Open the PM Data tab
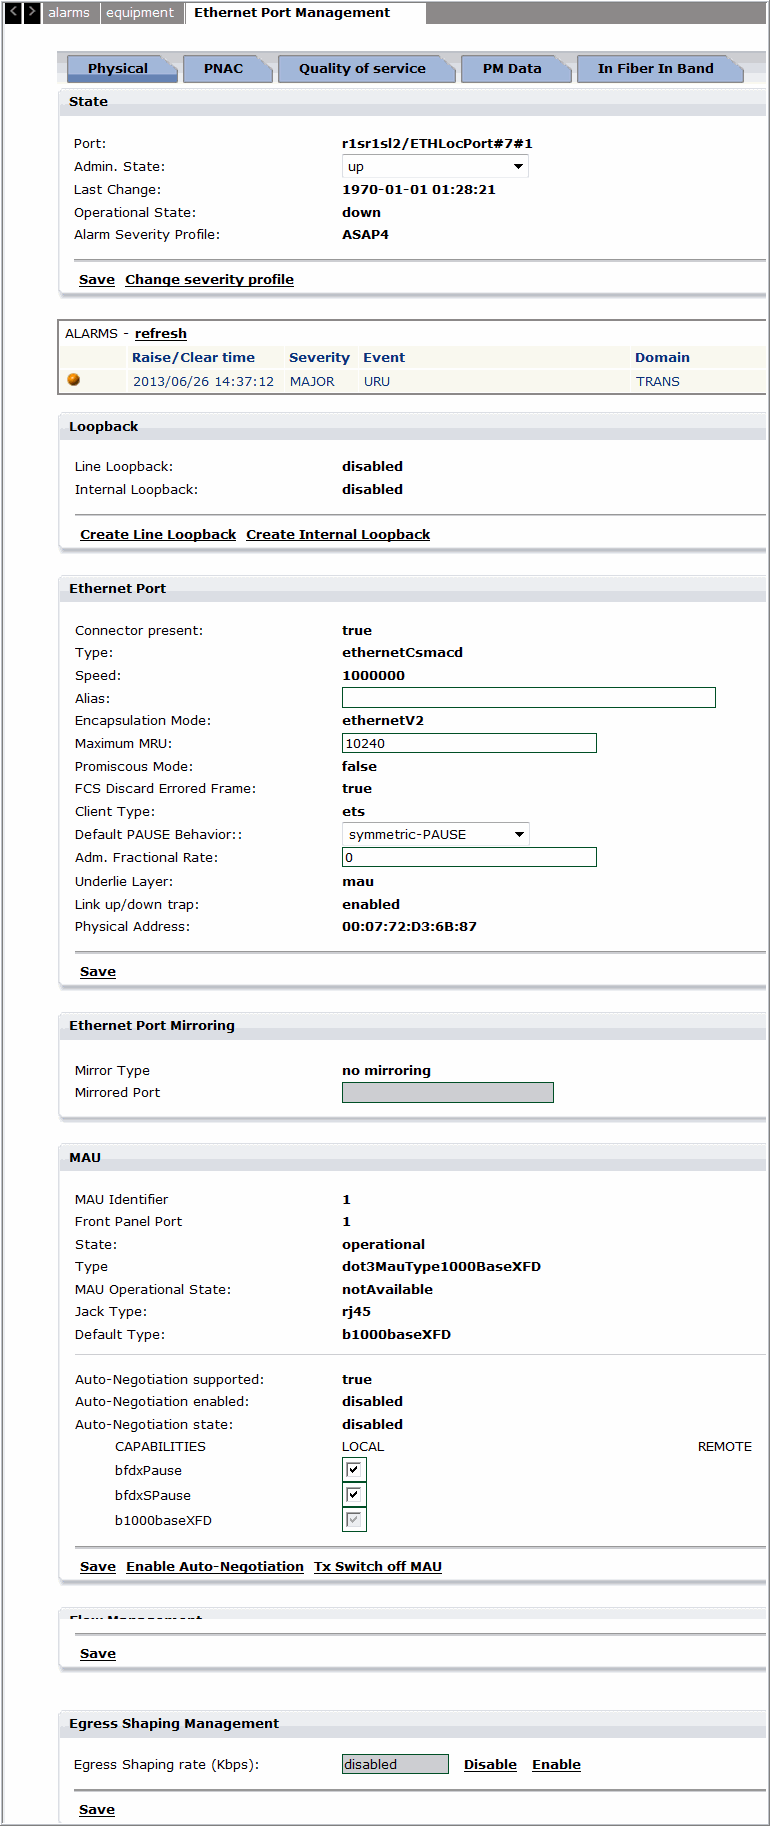Image resolution: width=770 pixels, height=1826 pixels. [x=516, y=69]
